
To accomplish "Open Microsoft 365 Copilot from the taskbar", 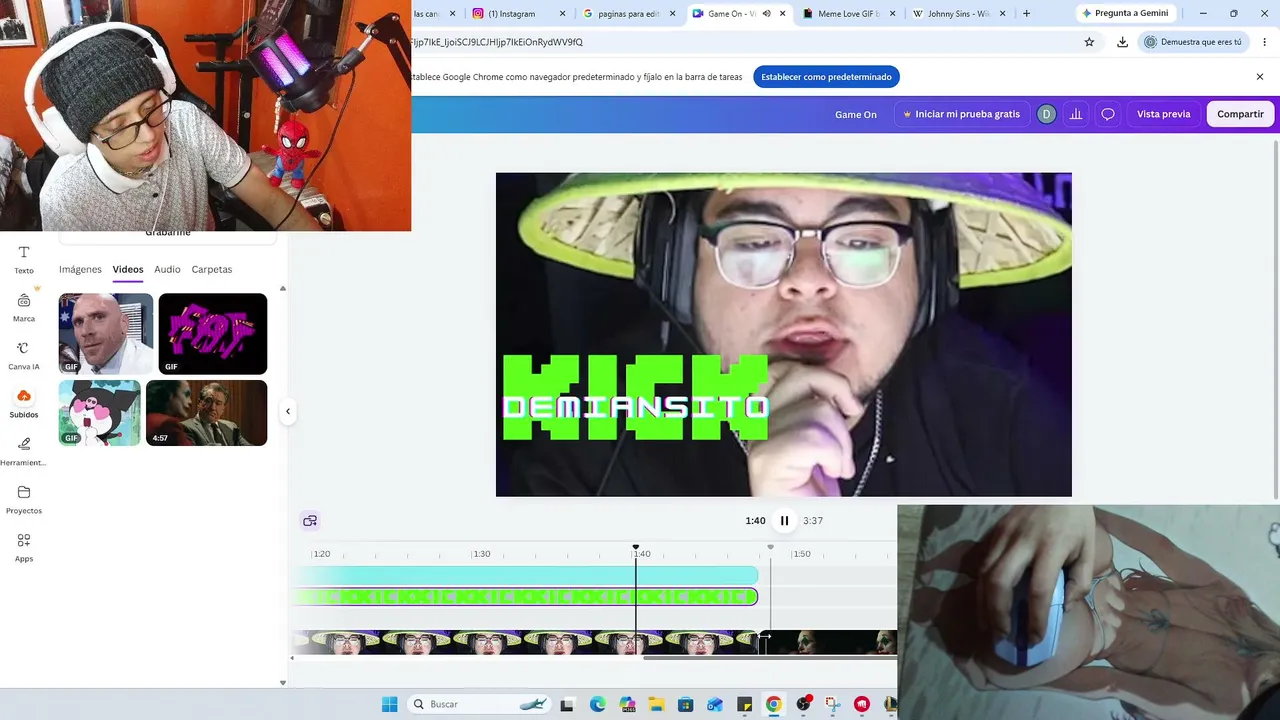I will pos(627,704).
